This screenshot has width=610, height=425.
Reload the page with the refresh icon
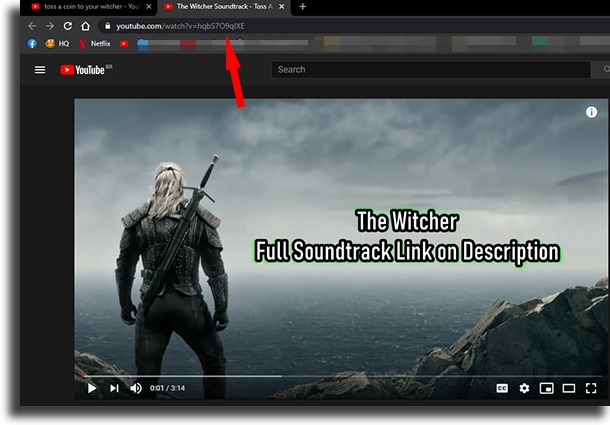[x=68, y=26]
